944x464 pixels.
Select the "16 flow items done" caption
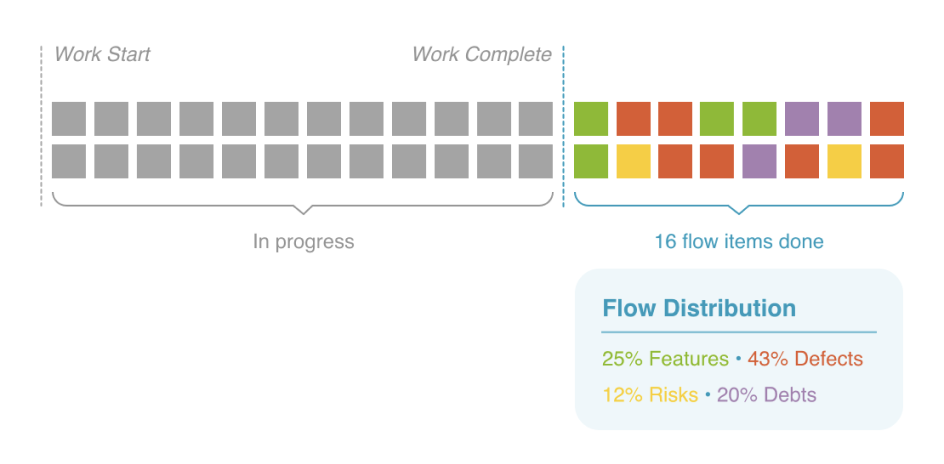click(x=739, y=242)
